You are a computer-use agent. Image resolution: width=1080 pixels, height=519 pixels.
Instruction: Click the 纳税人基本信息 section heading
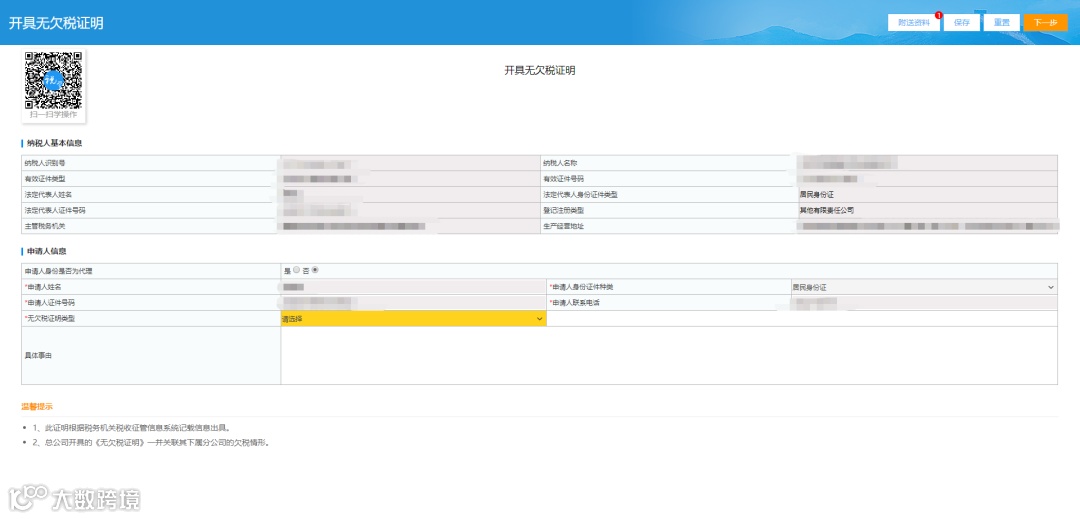click(x=54, y=143)
